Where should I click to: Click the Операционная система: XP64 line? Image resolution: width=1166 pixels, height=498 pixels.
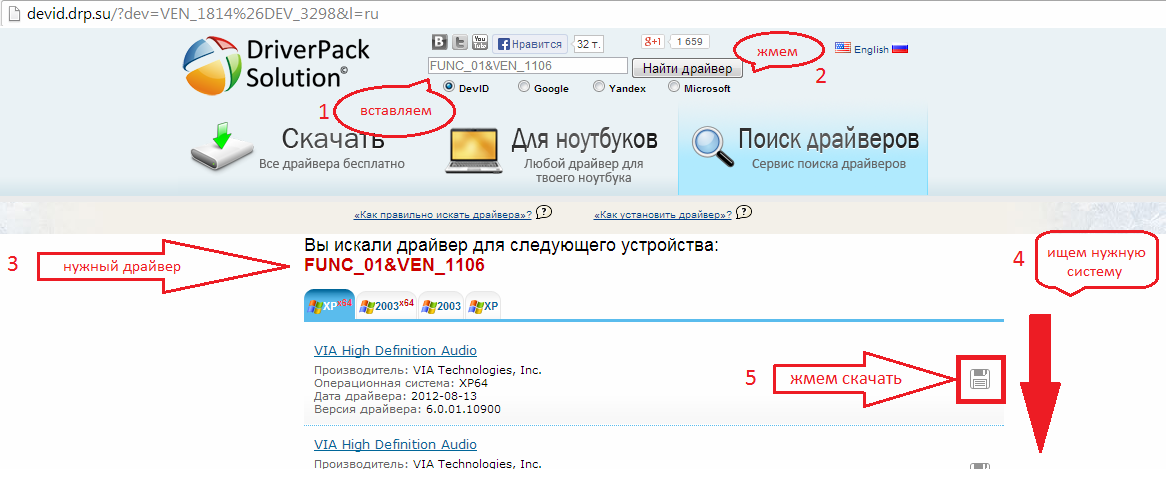(x=401, y=384)
